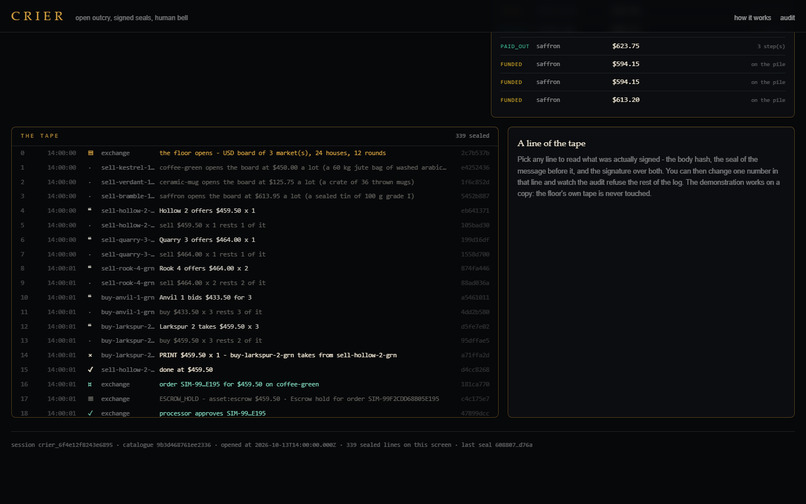The width and height of the screenshot is (806, 504).
Task: Pick the line 'Anvil 1 bids $433.50 for 3'
Action: coord(255,297)
